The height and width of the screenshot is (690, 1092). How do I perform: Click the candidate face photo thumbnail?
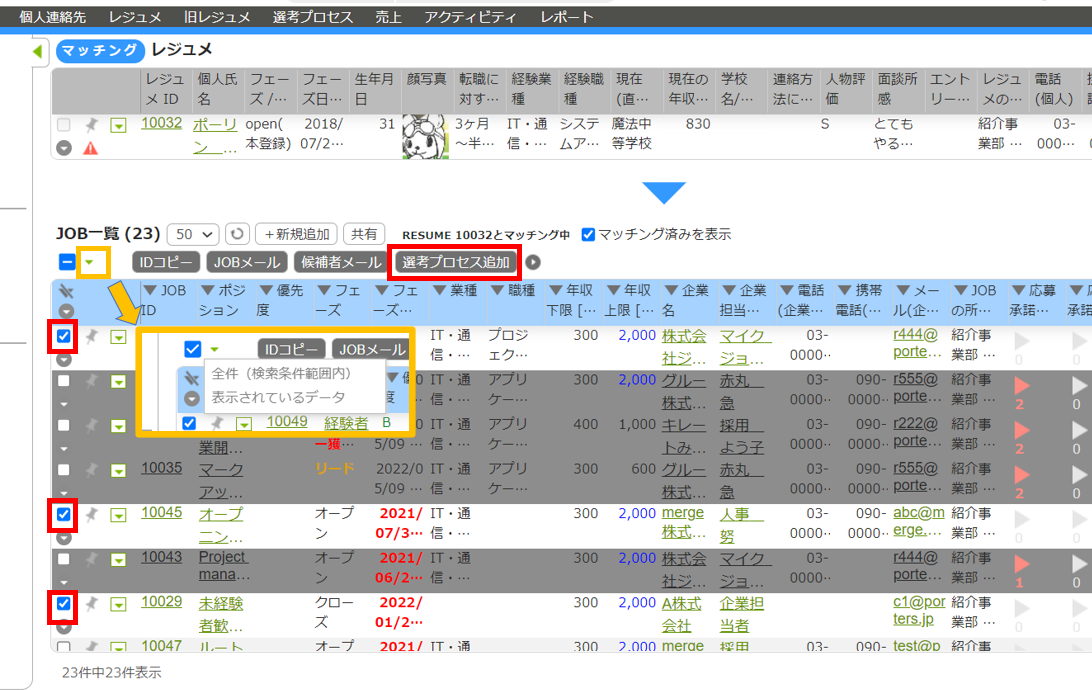424,135
